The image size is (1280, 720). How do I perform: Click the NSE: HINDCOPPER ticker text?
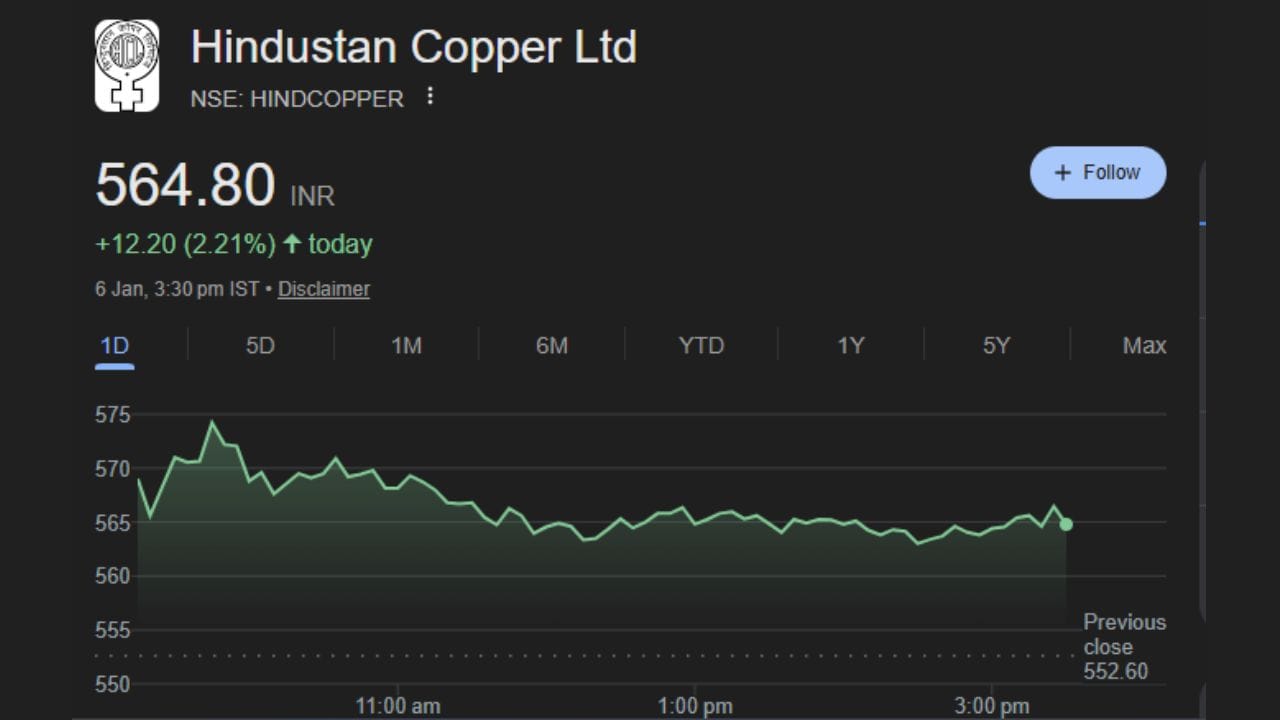point(297,98)
